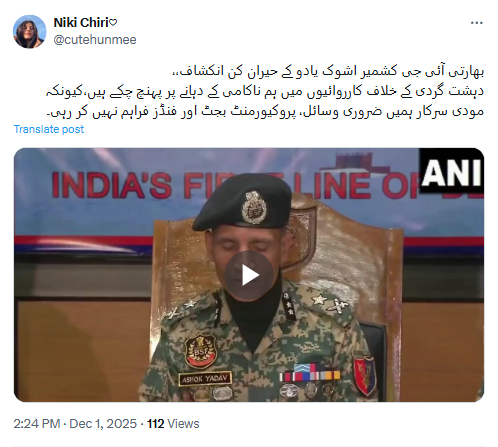
Task: Click the Translate post link
Action: (x=49, y=129)
